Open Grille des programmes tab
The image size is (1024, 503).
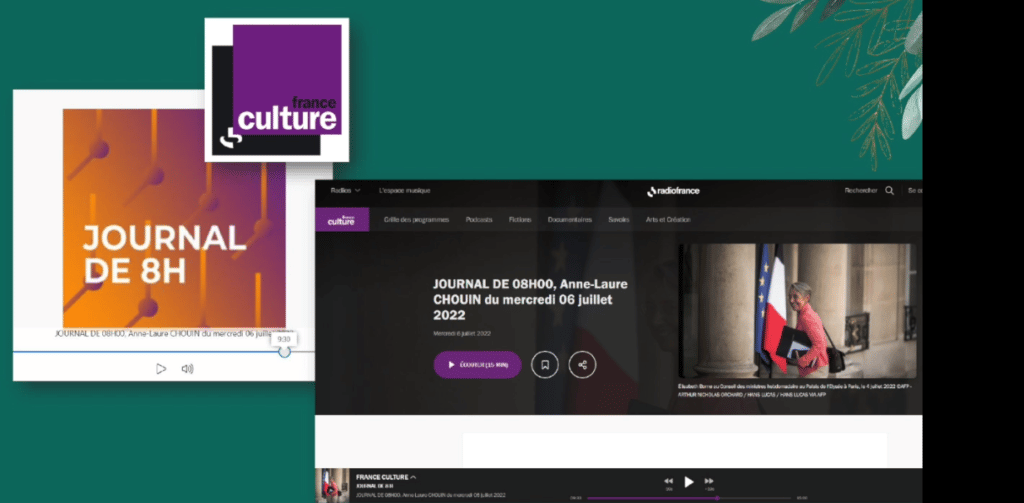pos(416,219)
